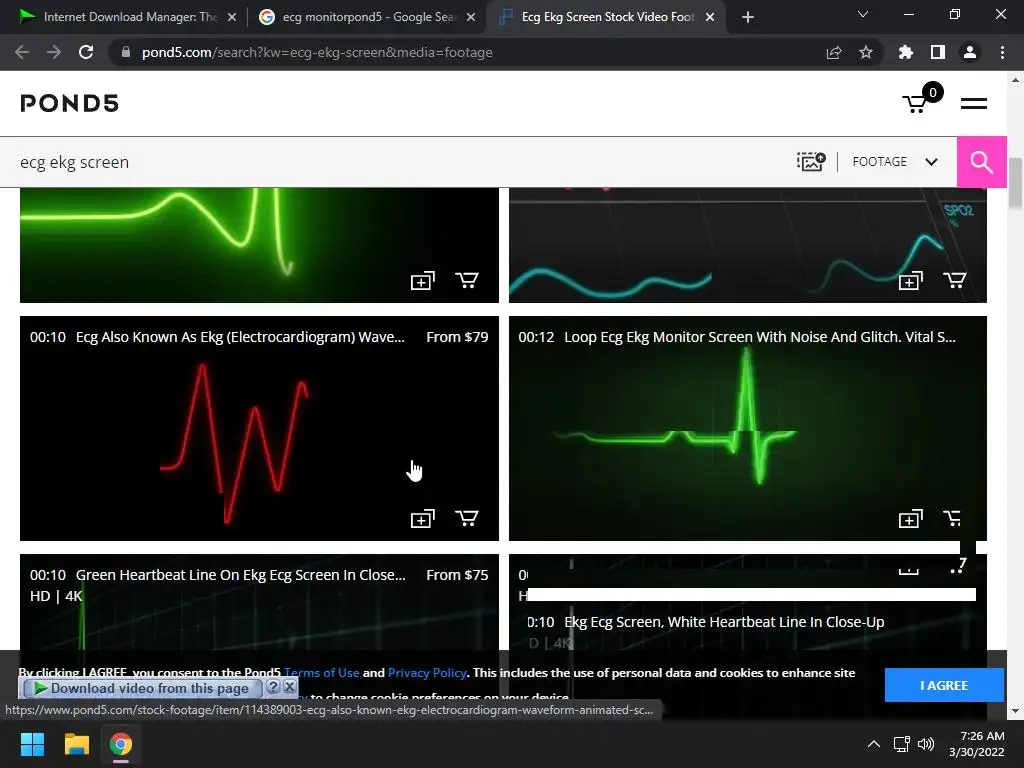Select Ecg Ekg Screen Stock Video tab

(x=606, y=17)
